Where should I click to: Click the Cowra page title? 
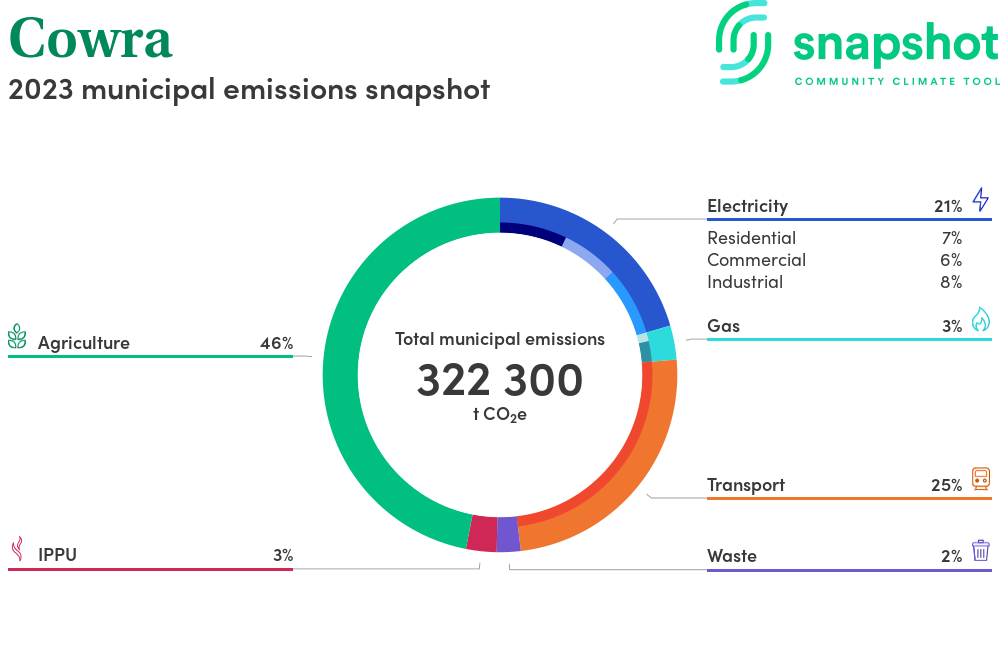click(90, 38)
